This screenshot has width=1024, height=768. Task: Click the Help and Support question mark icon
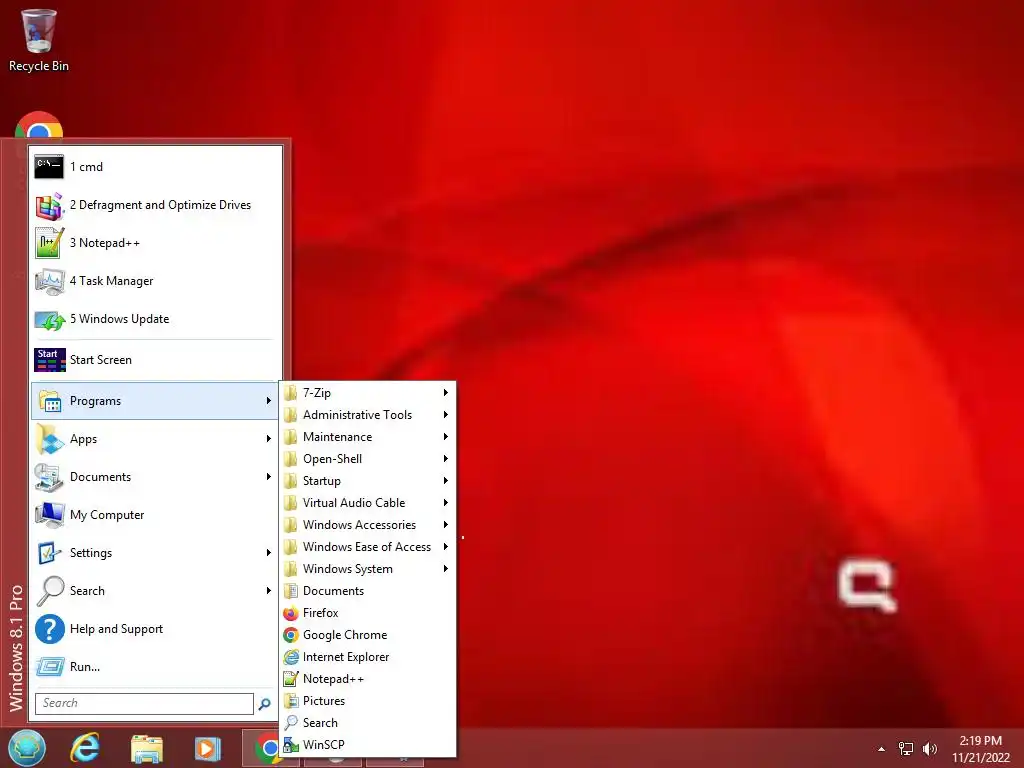point(49,629)
